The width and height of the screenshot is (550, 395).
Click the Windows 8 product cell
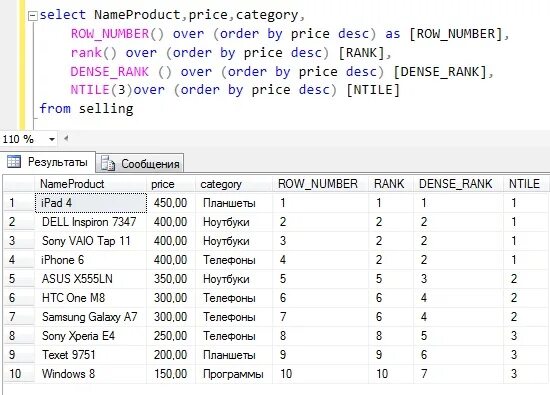point(90,374)
